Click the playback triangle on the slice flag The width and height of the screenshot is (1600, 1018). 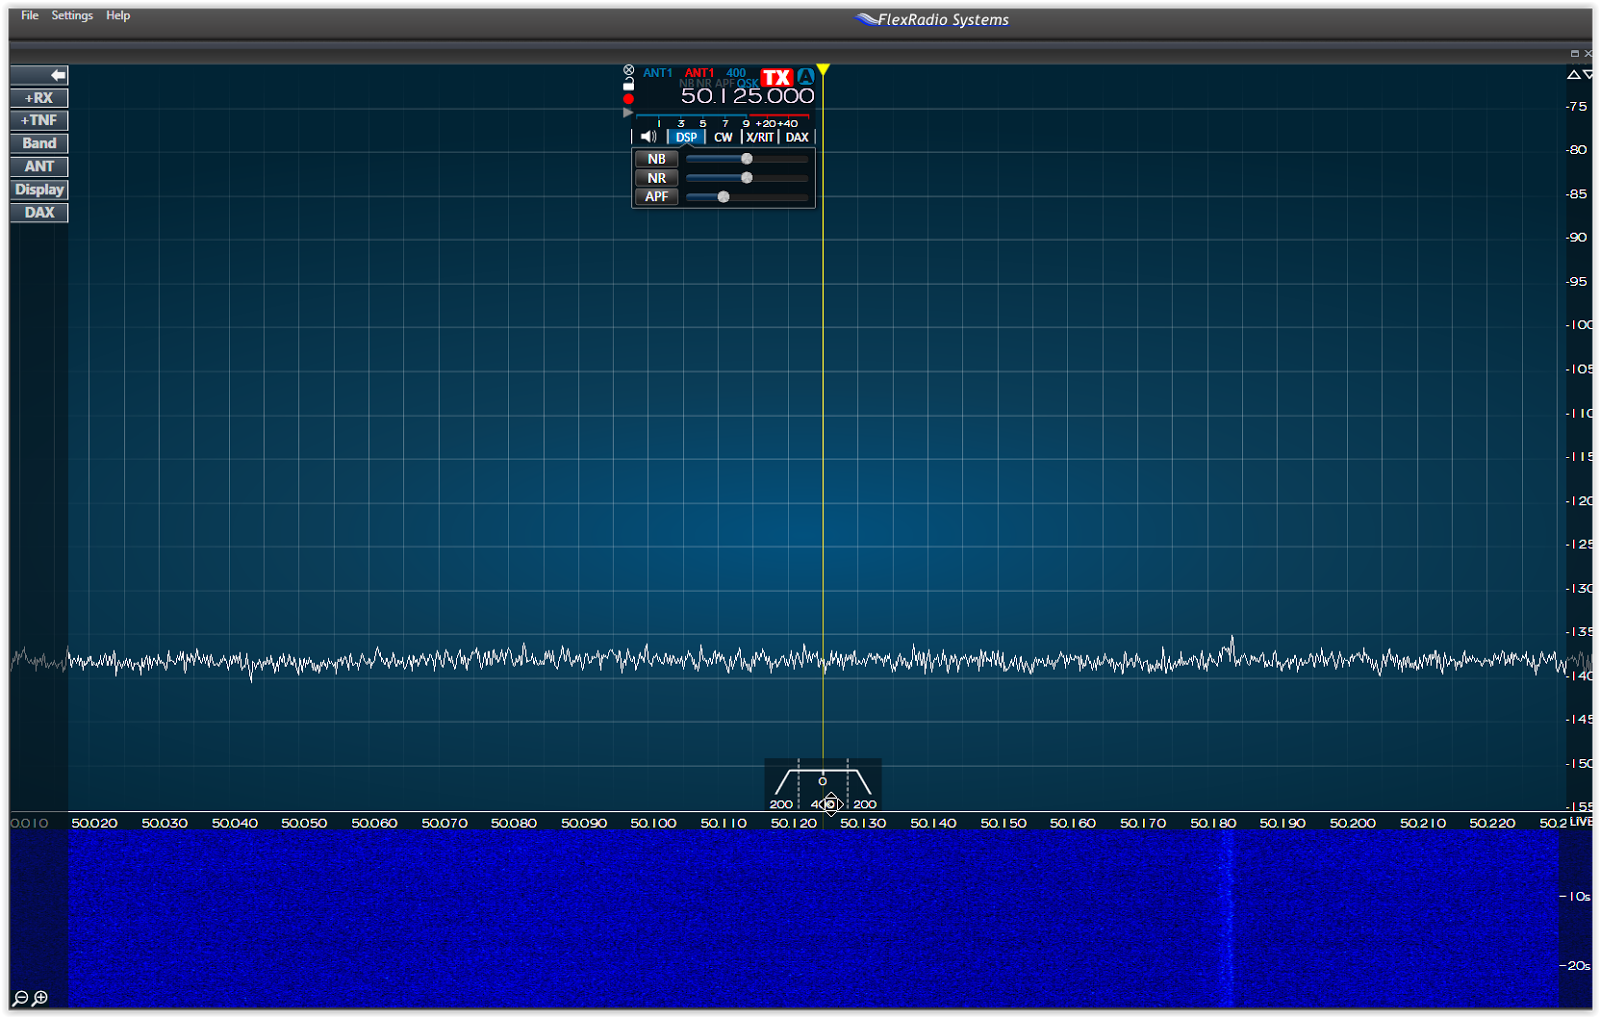coord(627,112)
